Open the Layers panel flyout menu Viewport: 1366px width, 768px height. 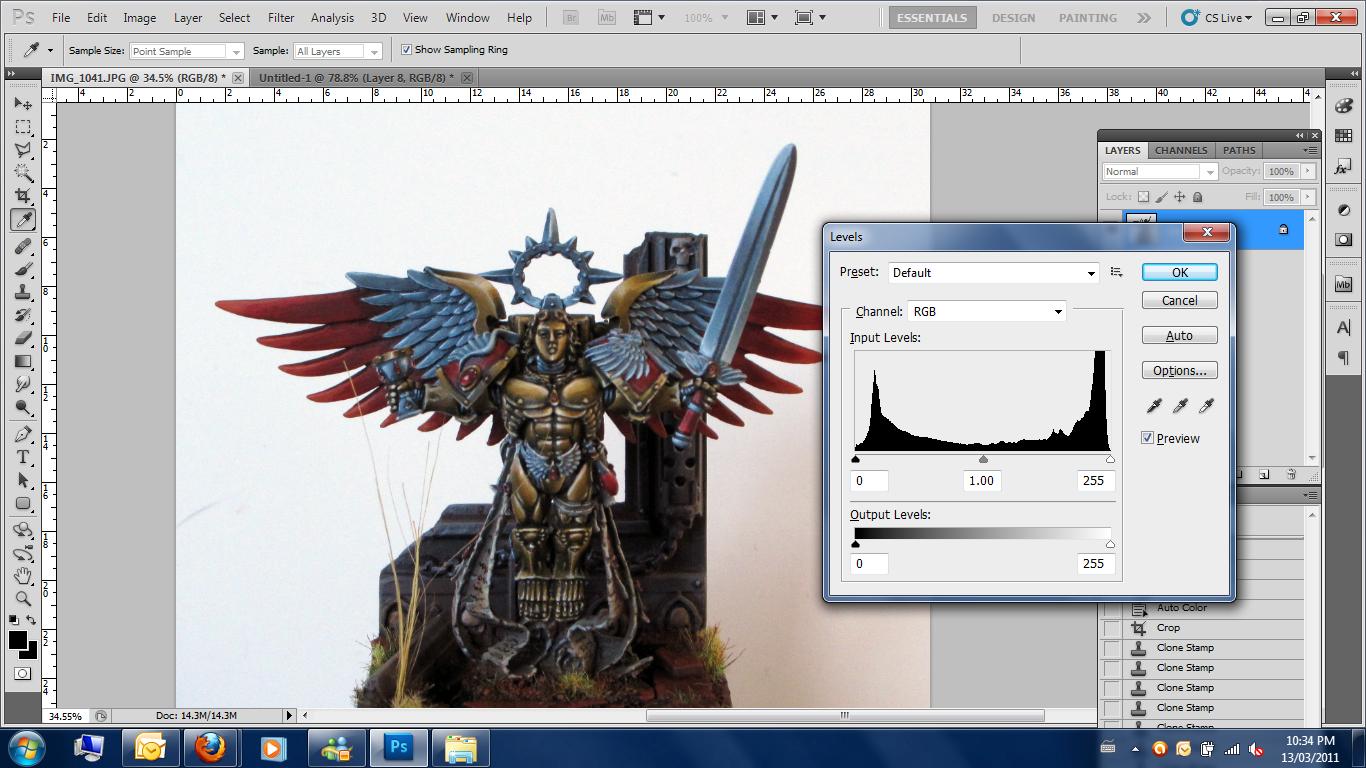click(1309, 150)
